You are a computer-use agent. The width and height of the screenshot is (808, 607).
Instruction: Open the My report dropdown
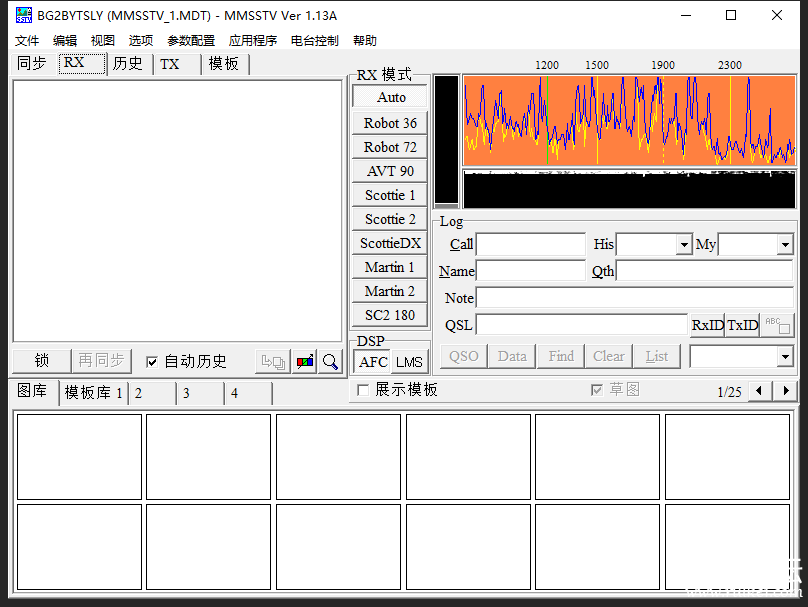785,244
